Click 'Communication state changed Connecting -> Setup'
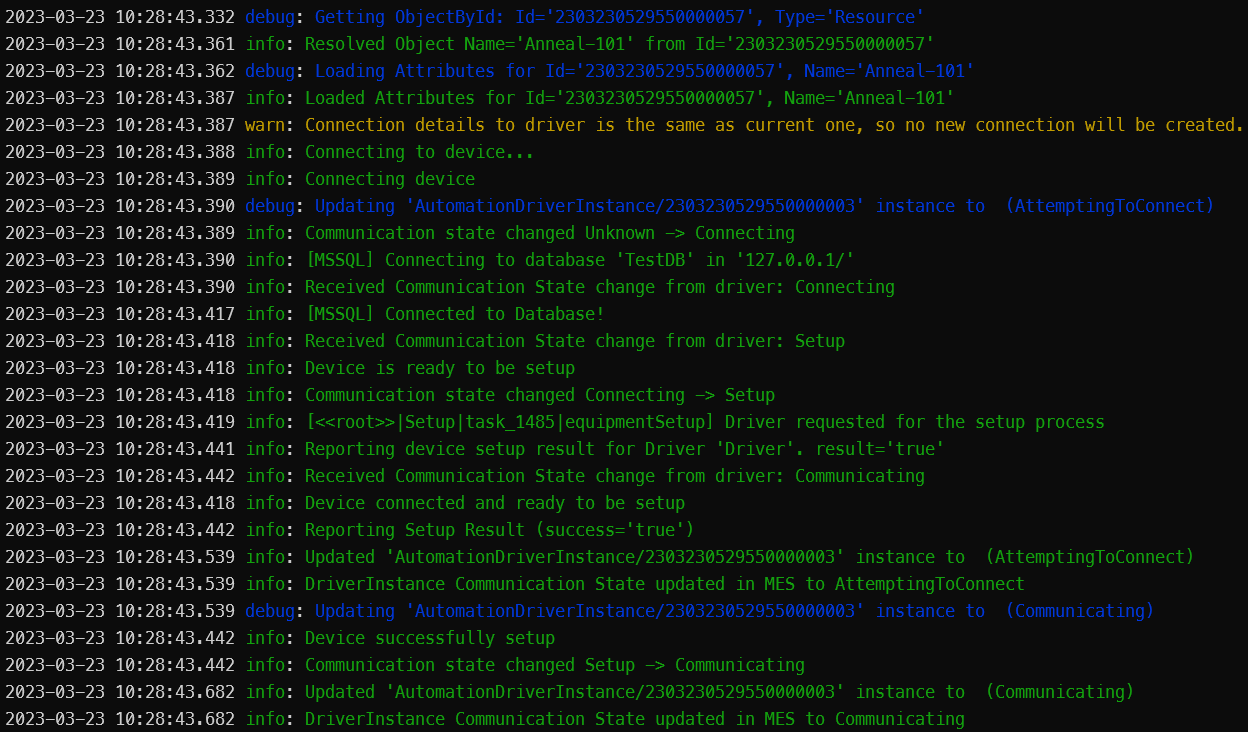Image resolution: width=1248 pixels, height=732 pixels. click(x=390, y=395)
